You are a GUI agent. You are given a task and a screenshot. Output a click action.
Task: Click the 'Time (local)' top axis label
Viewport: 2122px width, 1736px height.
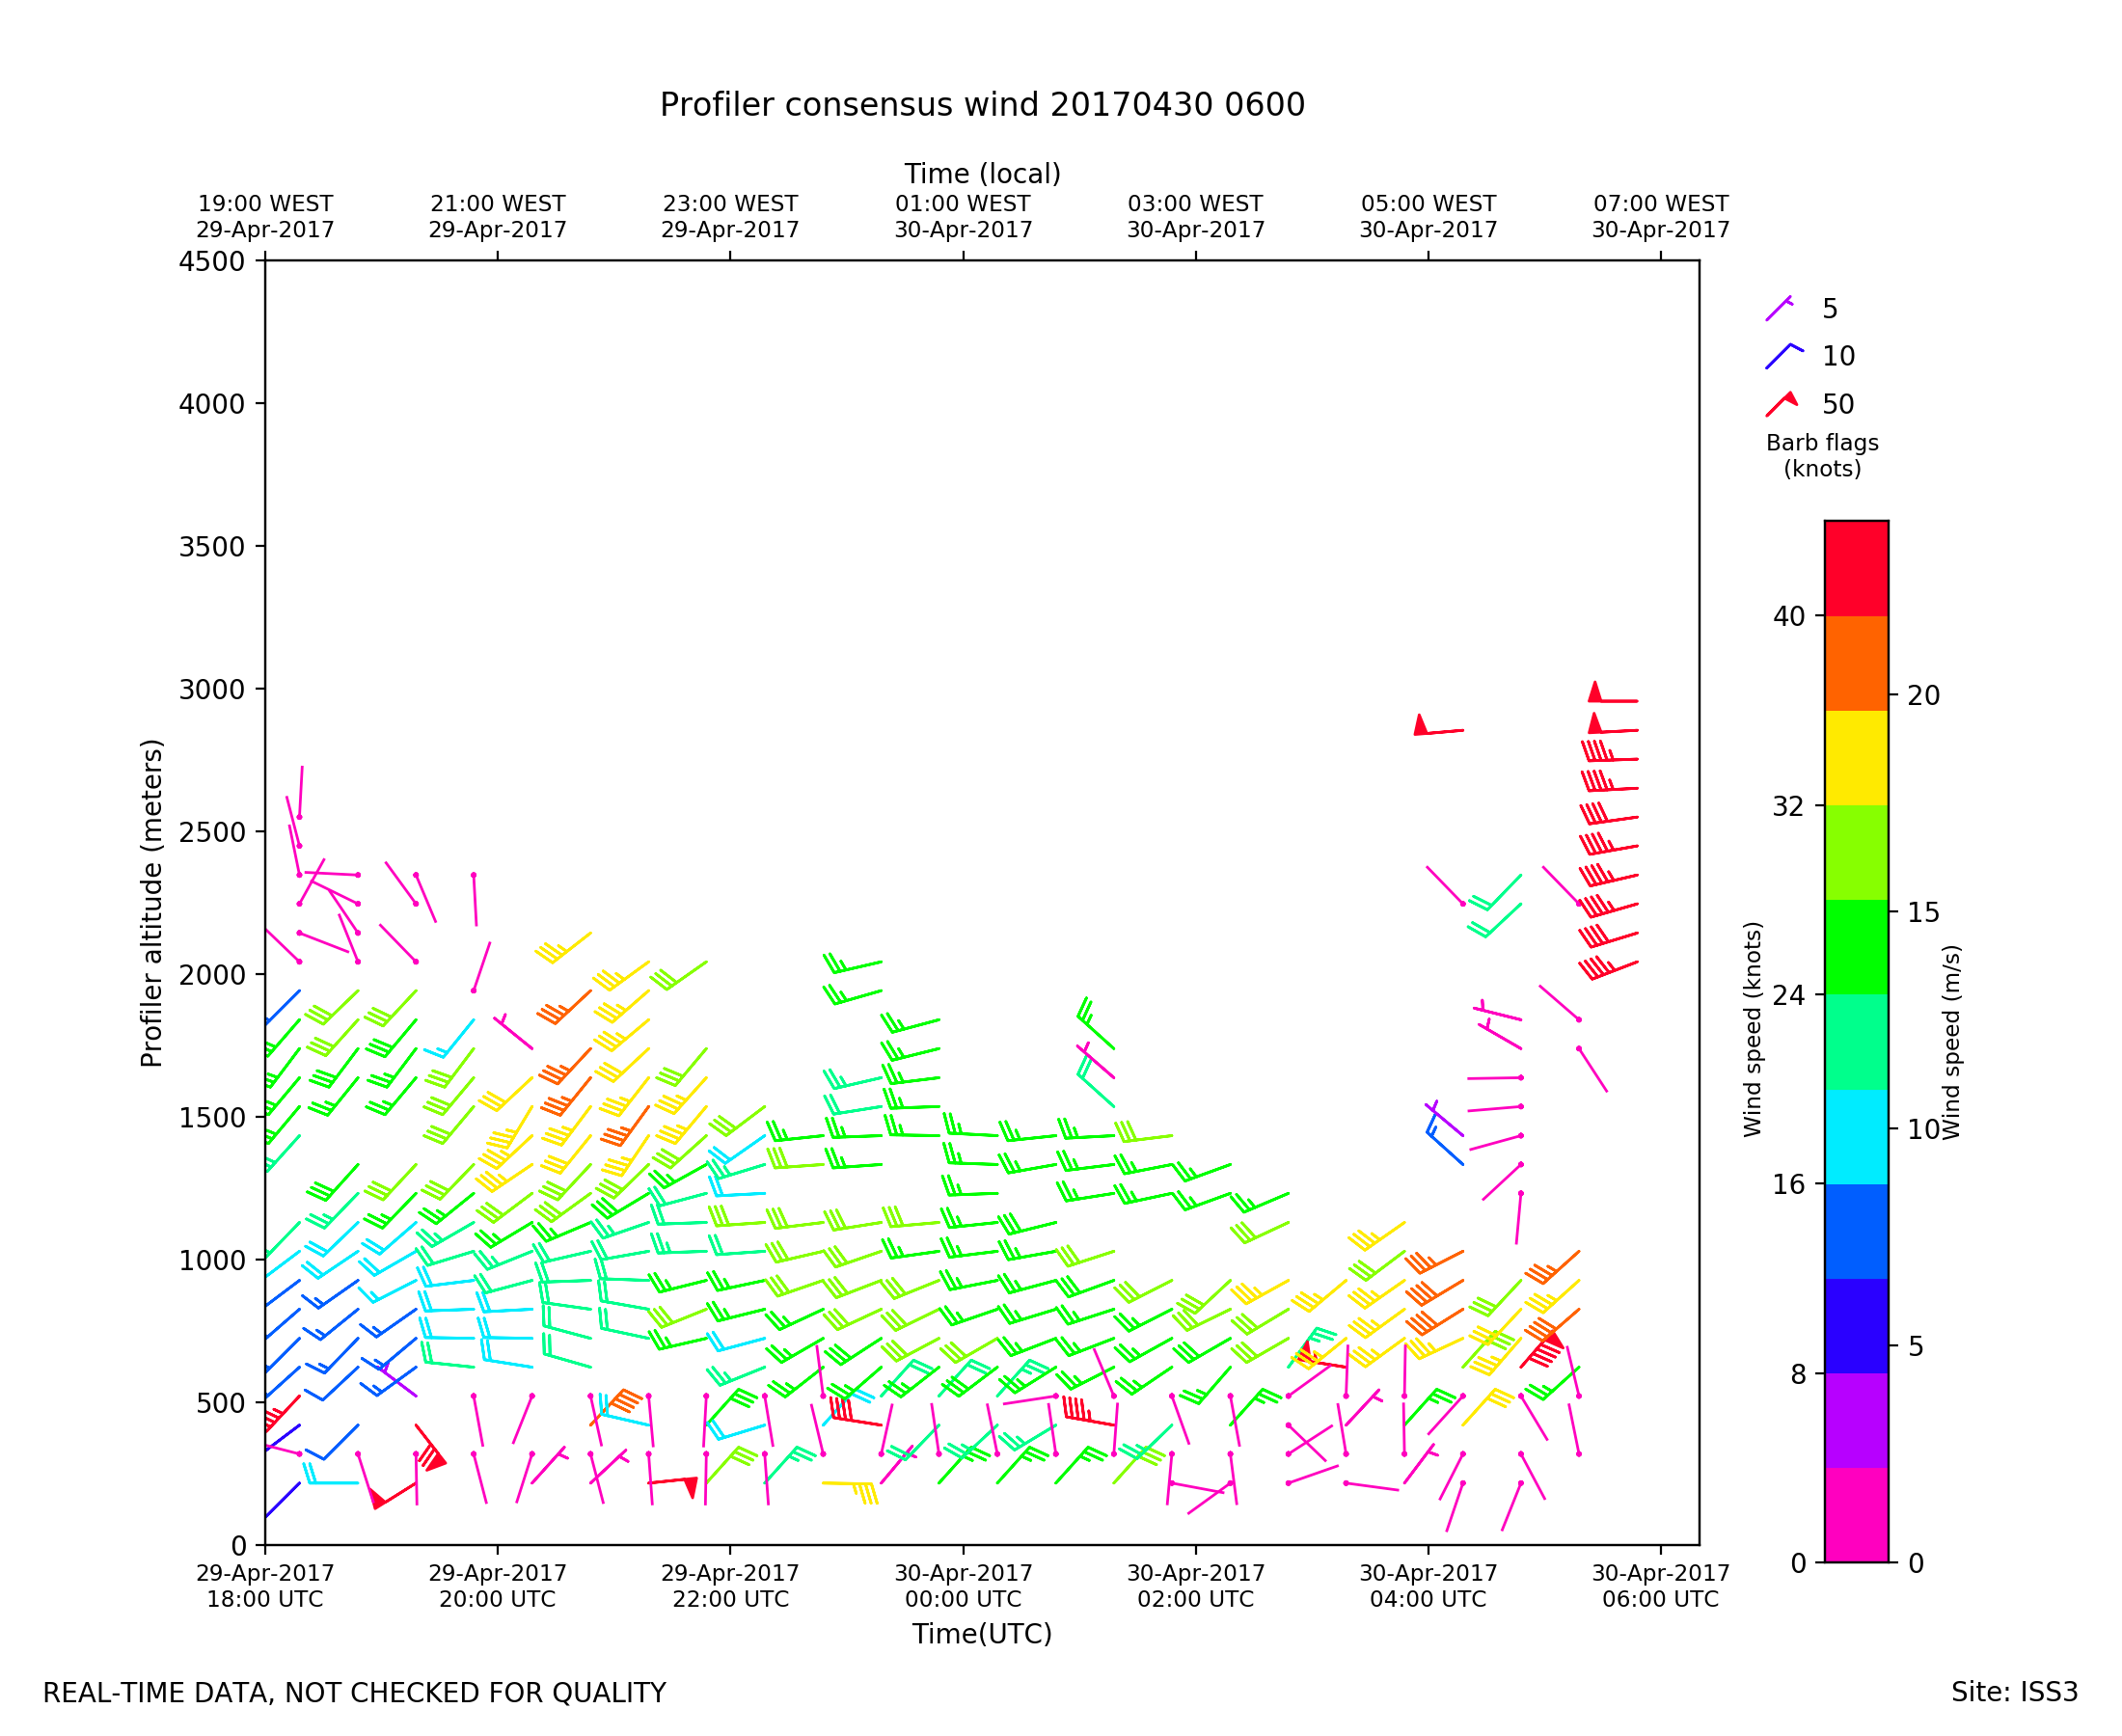[x=982, y=174]
